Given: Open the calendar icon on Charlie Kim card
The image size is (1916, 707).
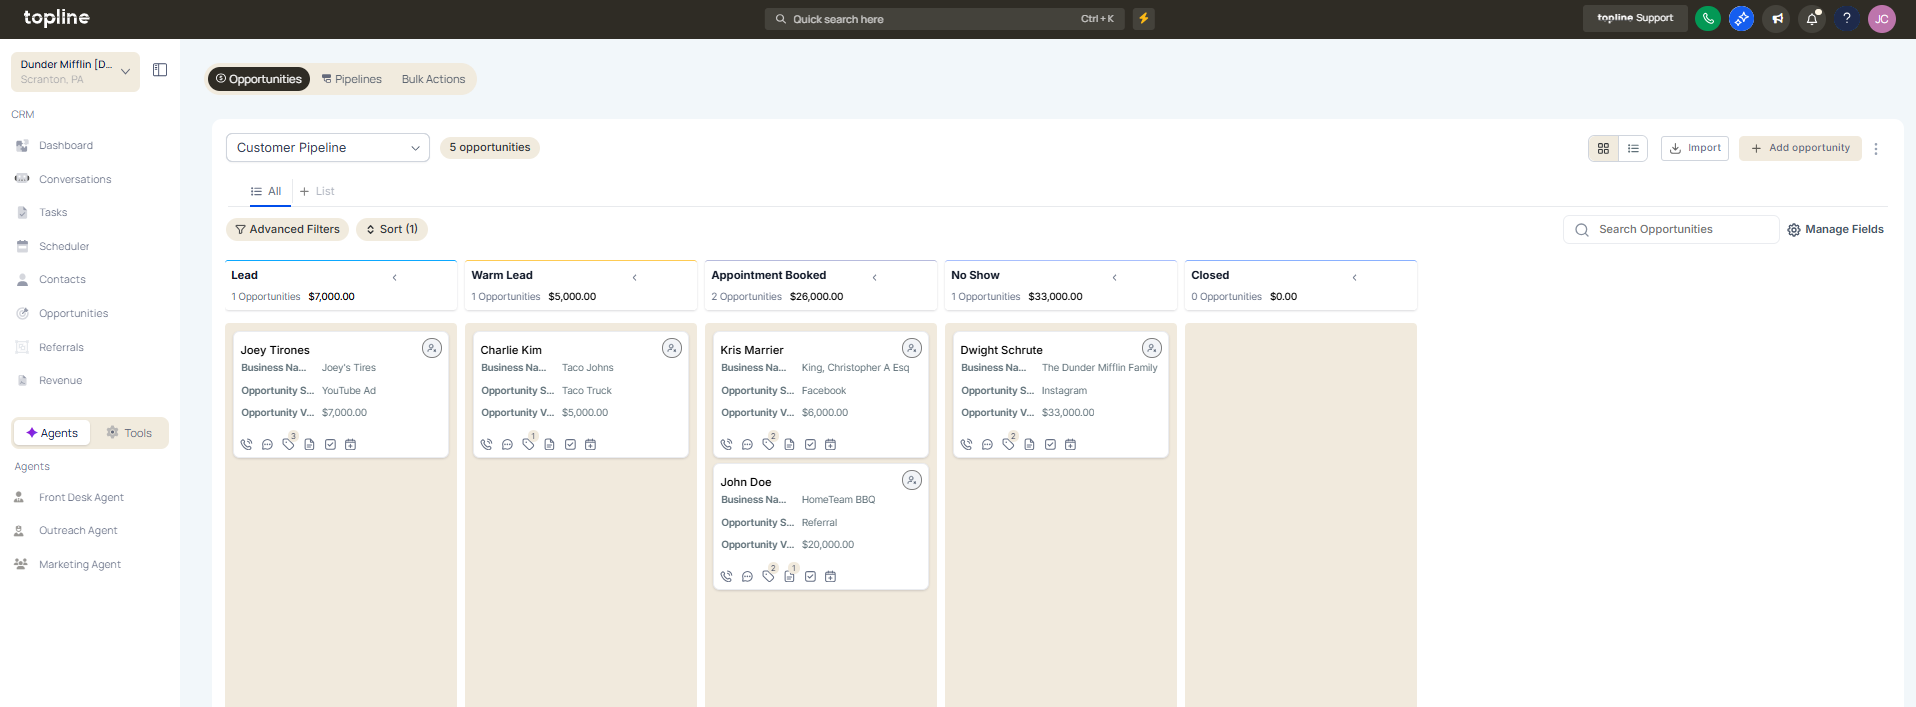Looking at the screenshot, I should click(591, 444).
